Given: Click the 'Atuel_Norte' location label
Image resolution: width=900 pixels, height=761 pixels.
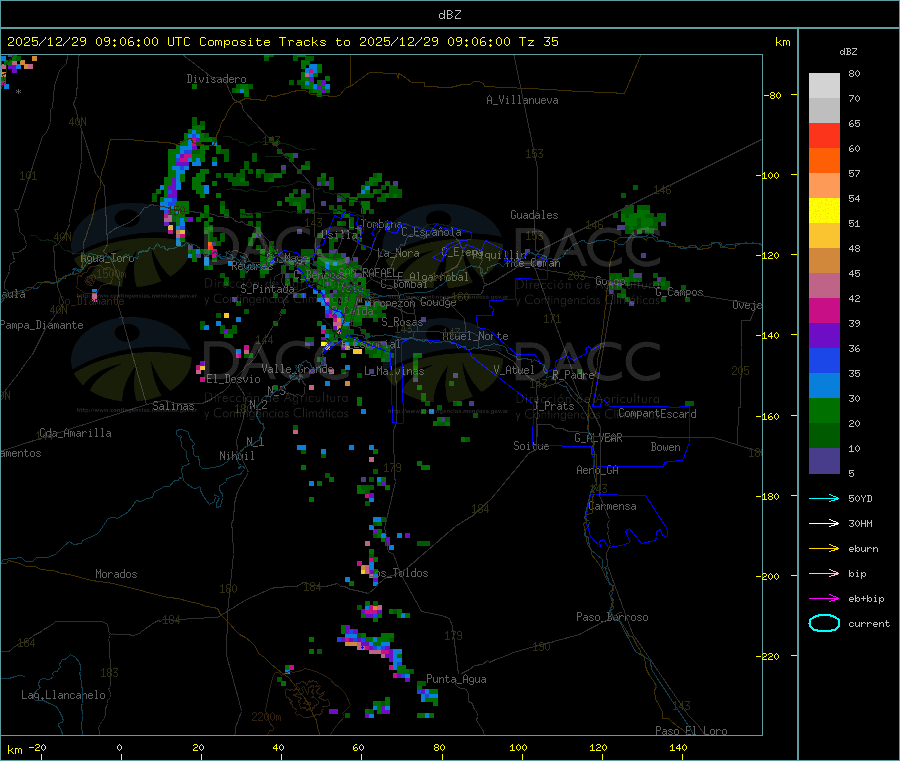Looking at the screenshot, I should pyautogui.click(x=475, y=336).
